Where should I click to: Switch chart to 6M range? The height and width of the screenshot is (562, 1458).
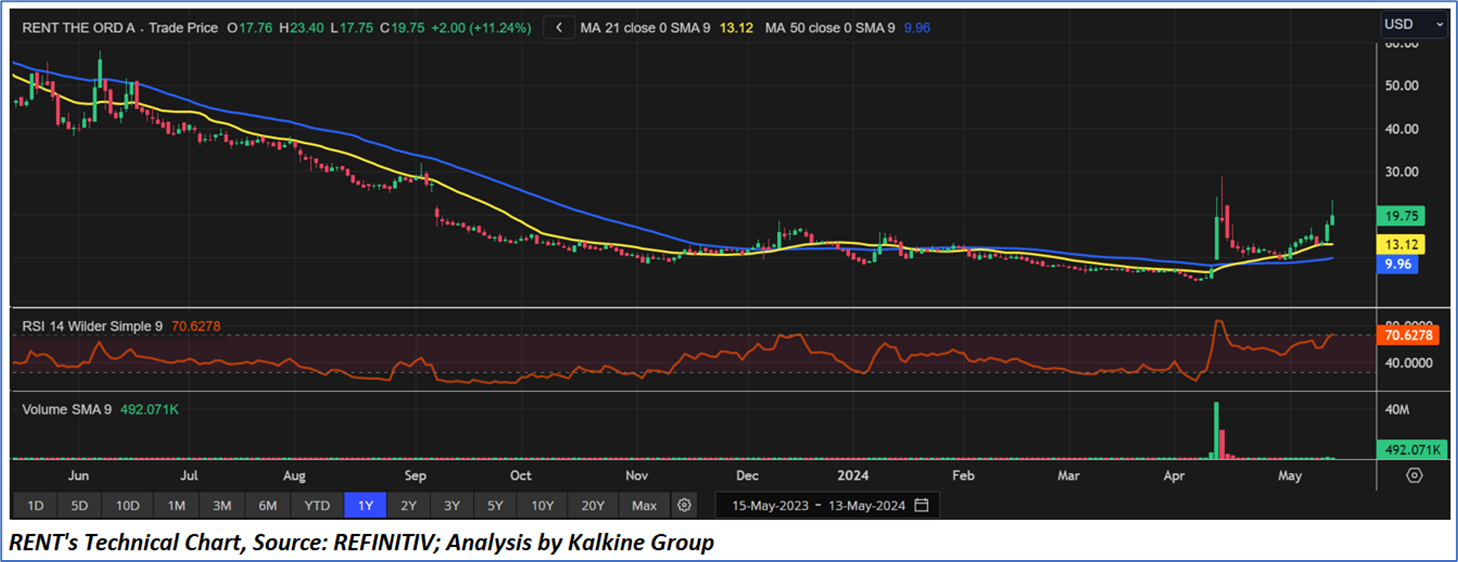click(267, 505)
